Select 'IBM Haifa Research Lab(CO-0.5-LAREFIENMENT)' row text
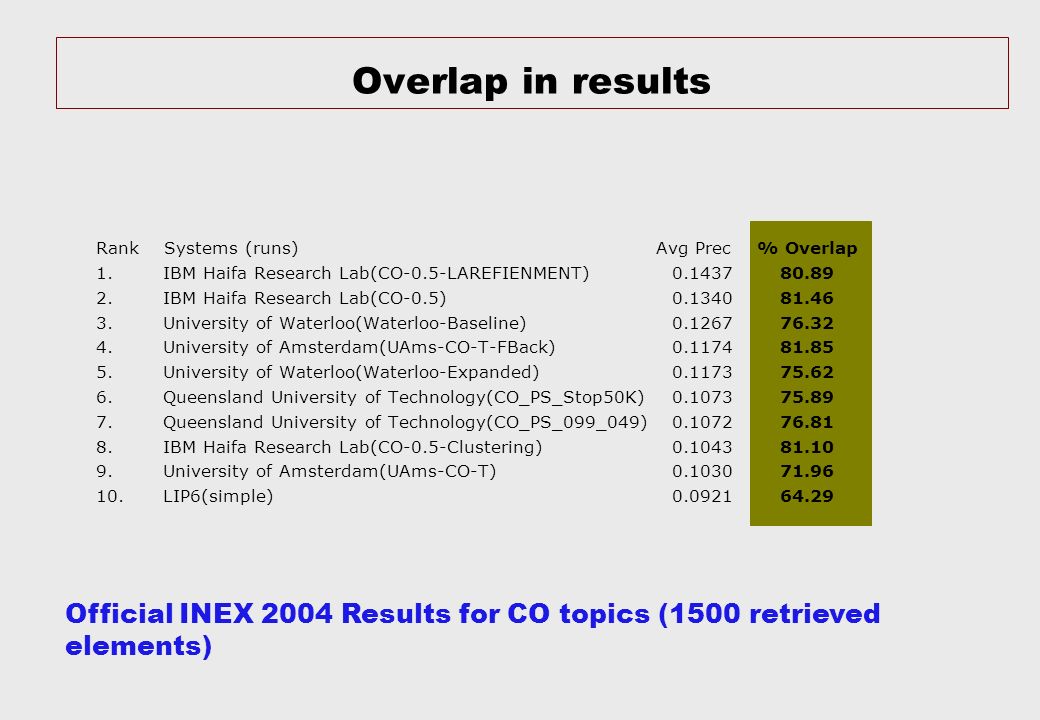 (x=376, y=273)
